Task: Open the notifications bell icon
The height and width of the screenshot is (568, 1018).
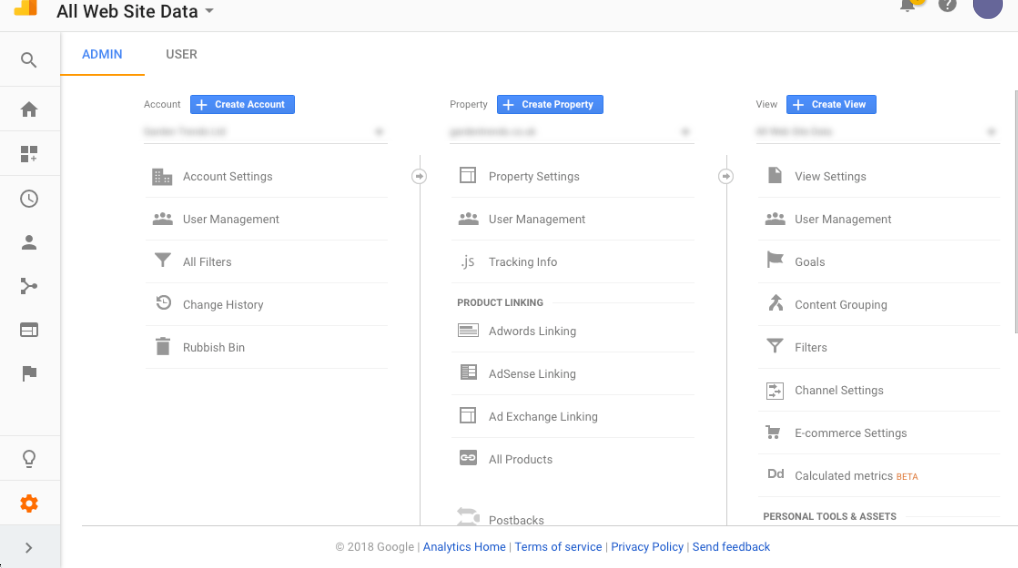Action: click(x=908, y=6)
